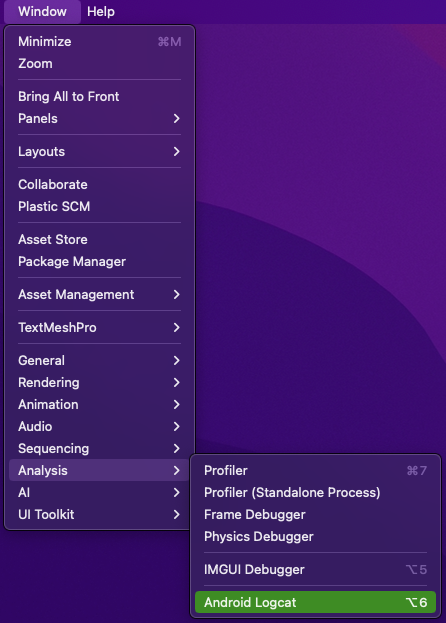Expand the TextMeshPro submenu
This screenshot has height=623, width=446.
coord(99,327)
